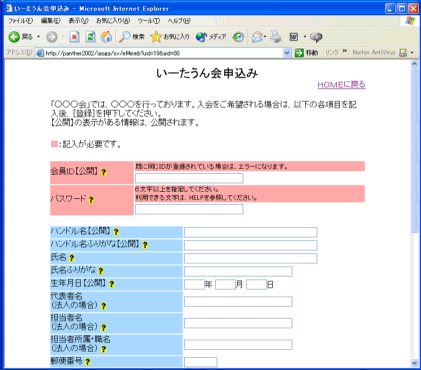
Task: Go to the Home page icon
Action: tap(106, 37)
